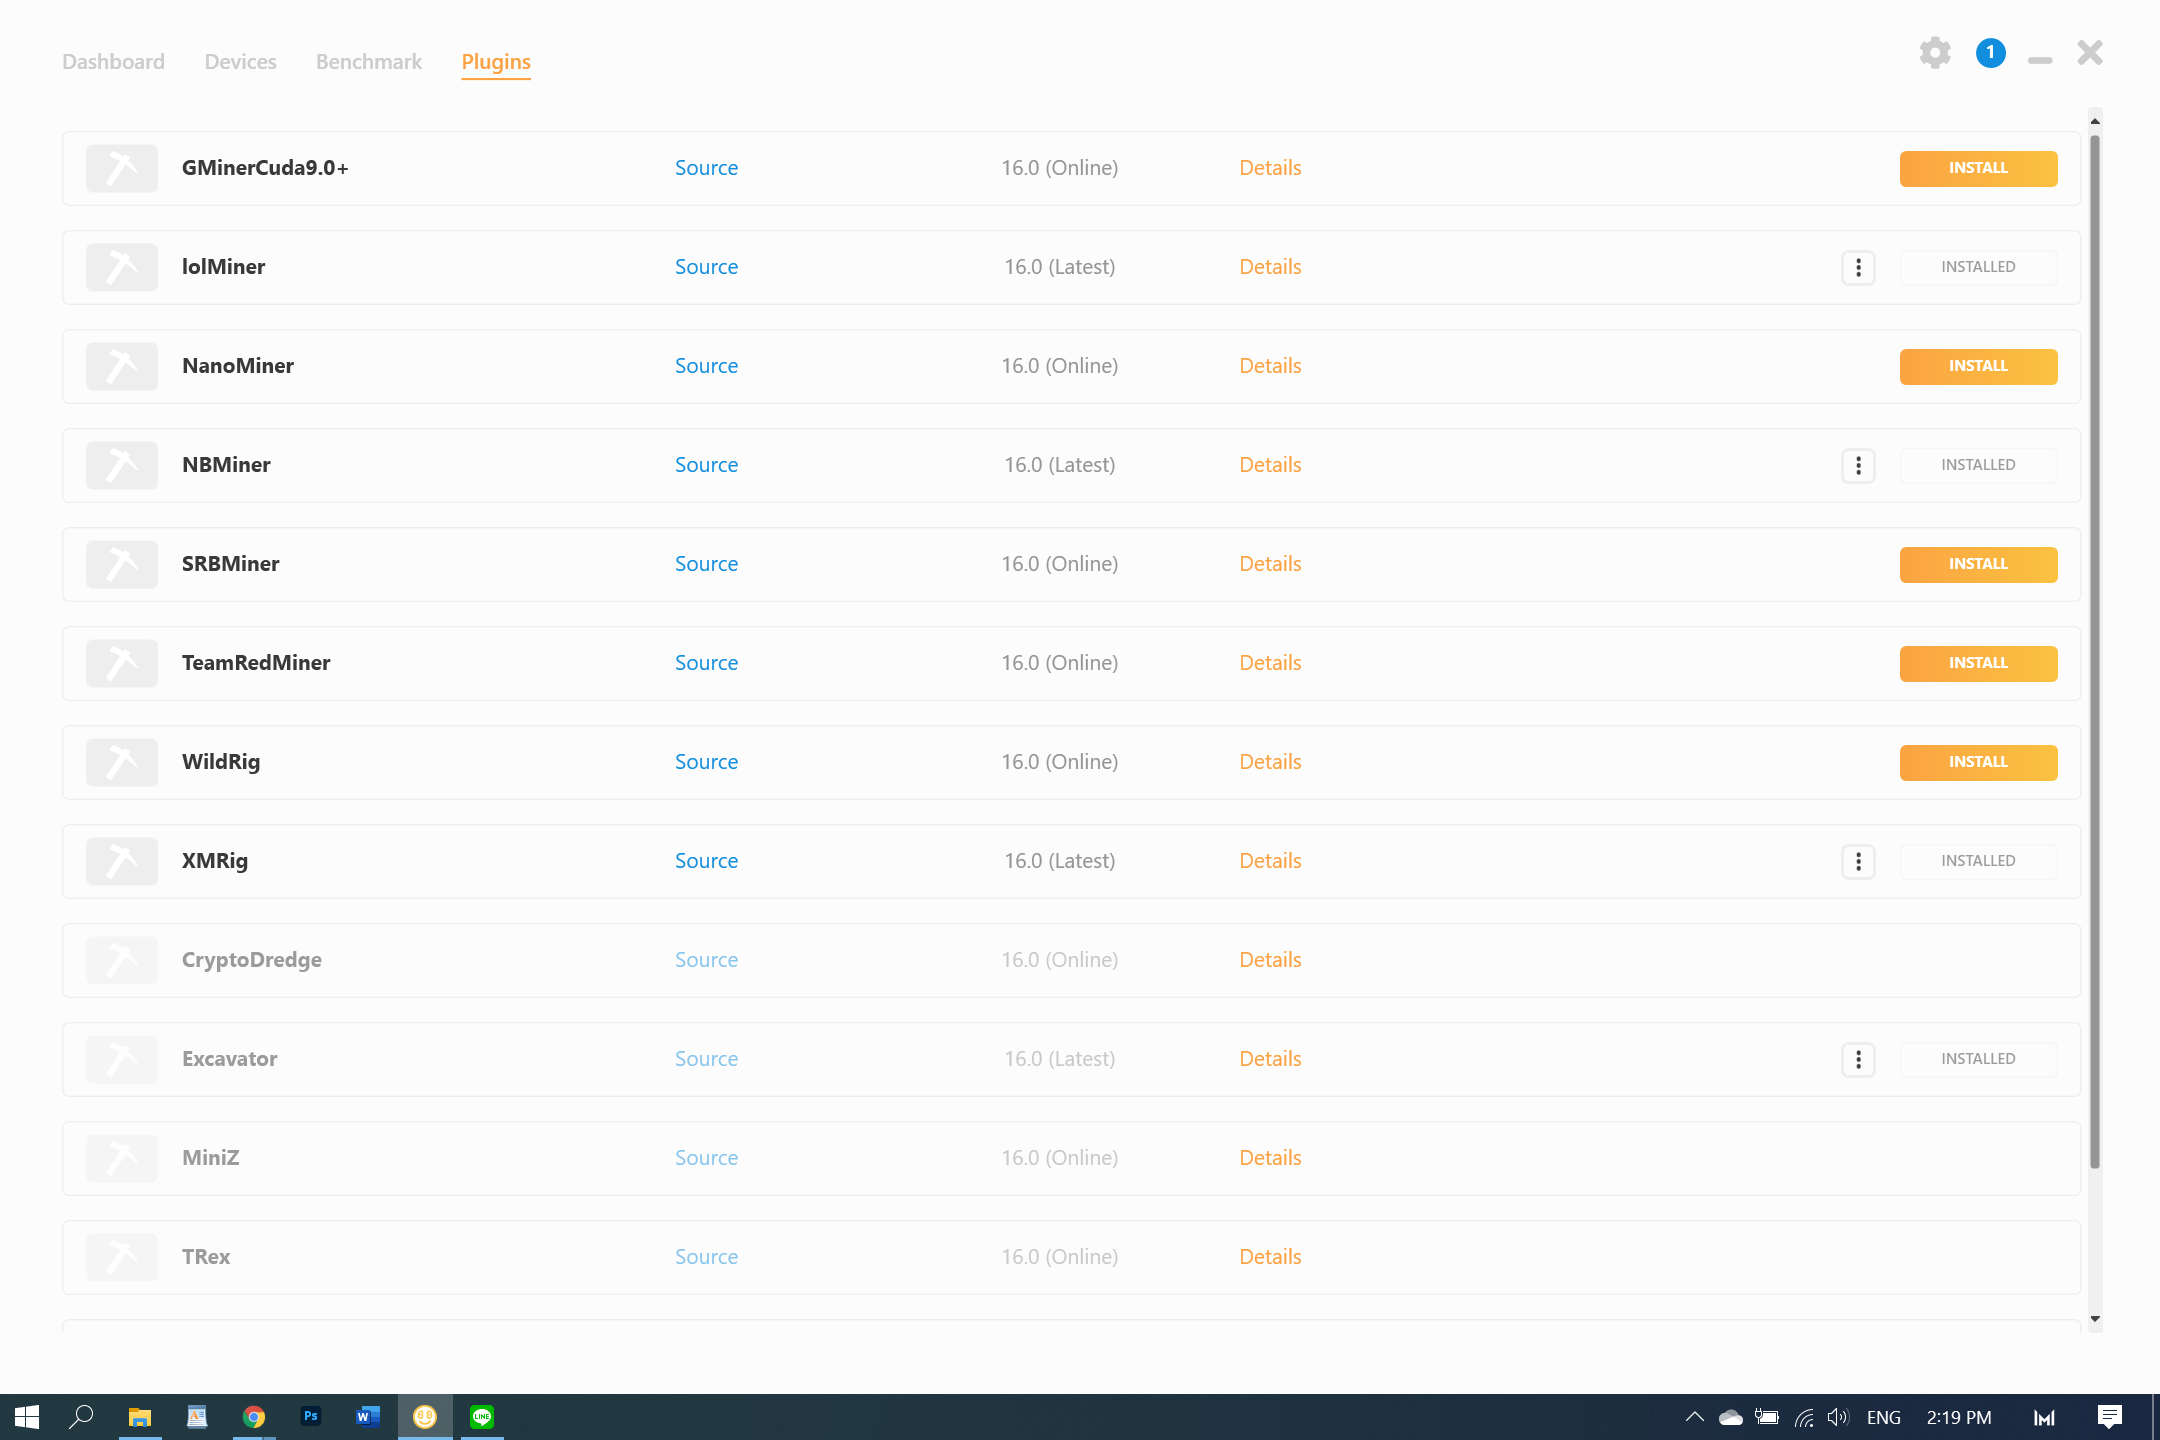Open the blue notifications badge
The image size is (2160, 1440).
click(1990, 53)
